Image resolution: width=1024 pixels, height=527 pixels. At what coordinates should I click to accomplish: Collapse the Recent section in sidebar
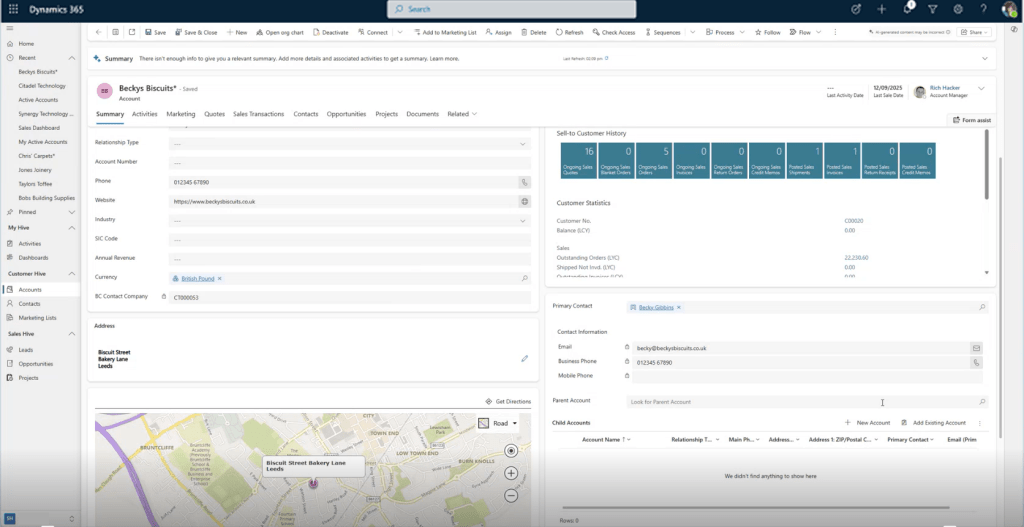pyautogui.click(x=72, y=58)
